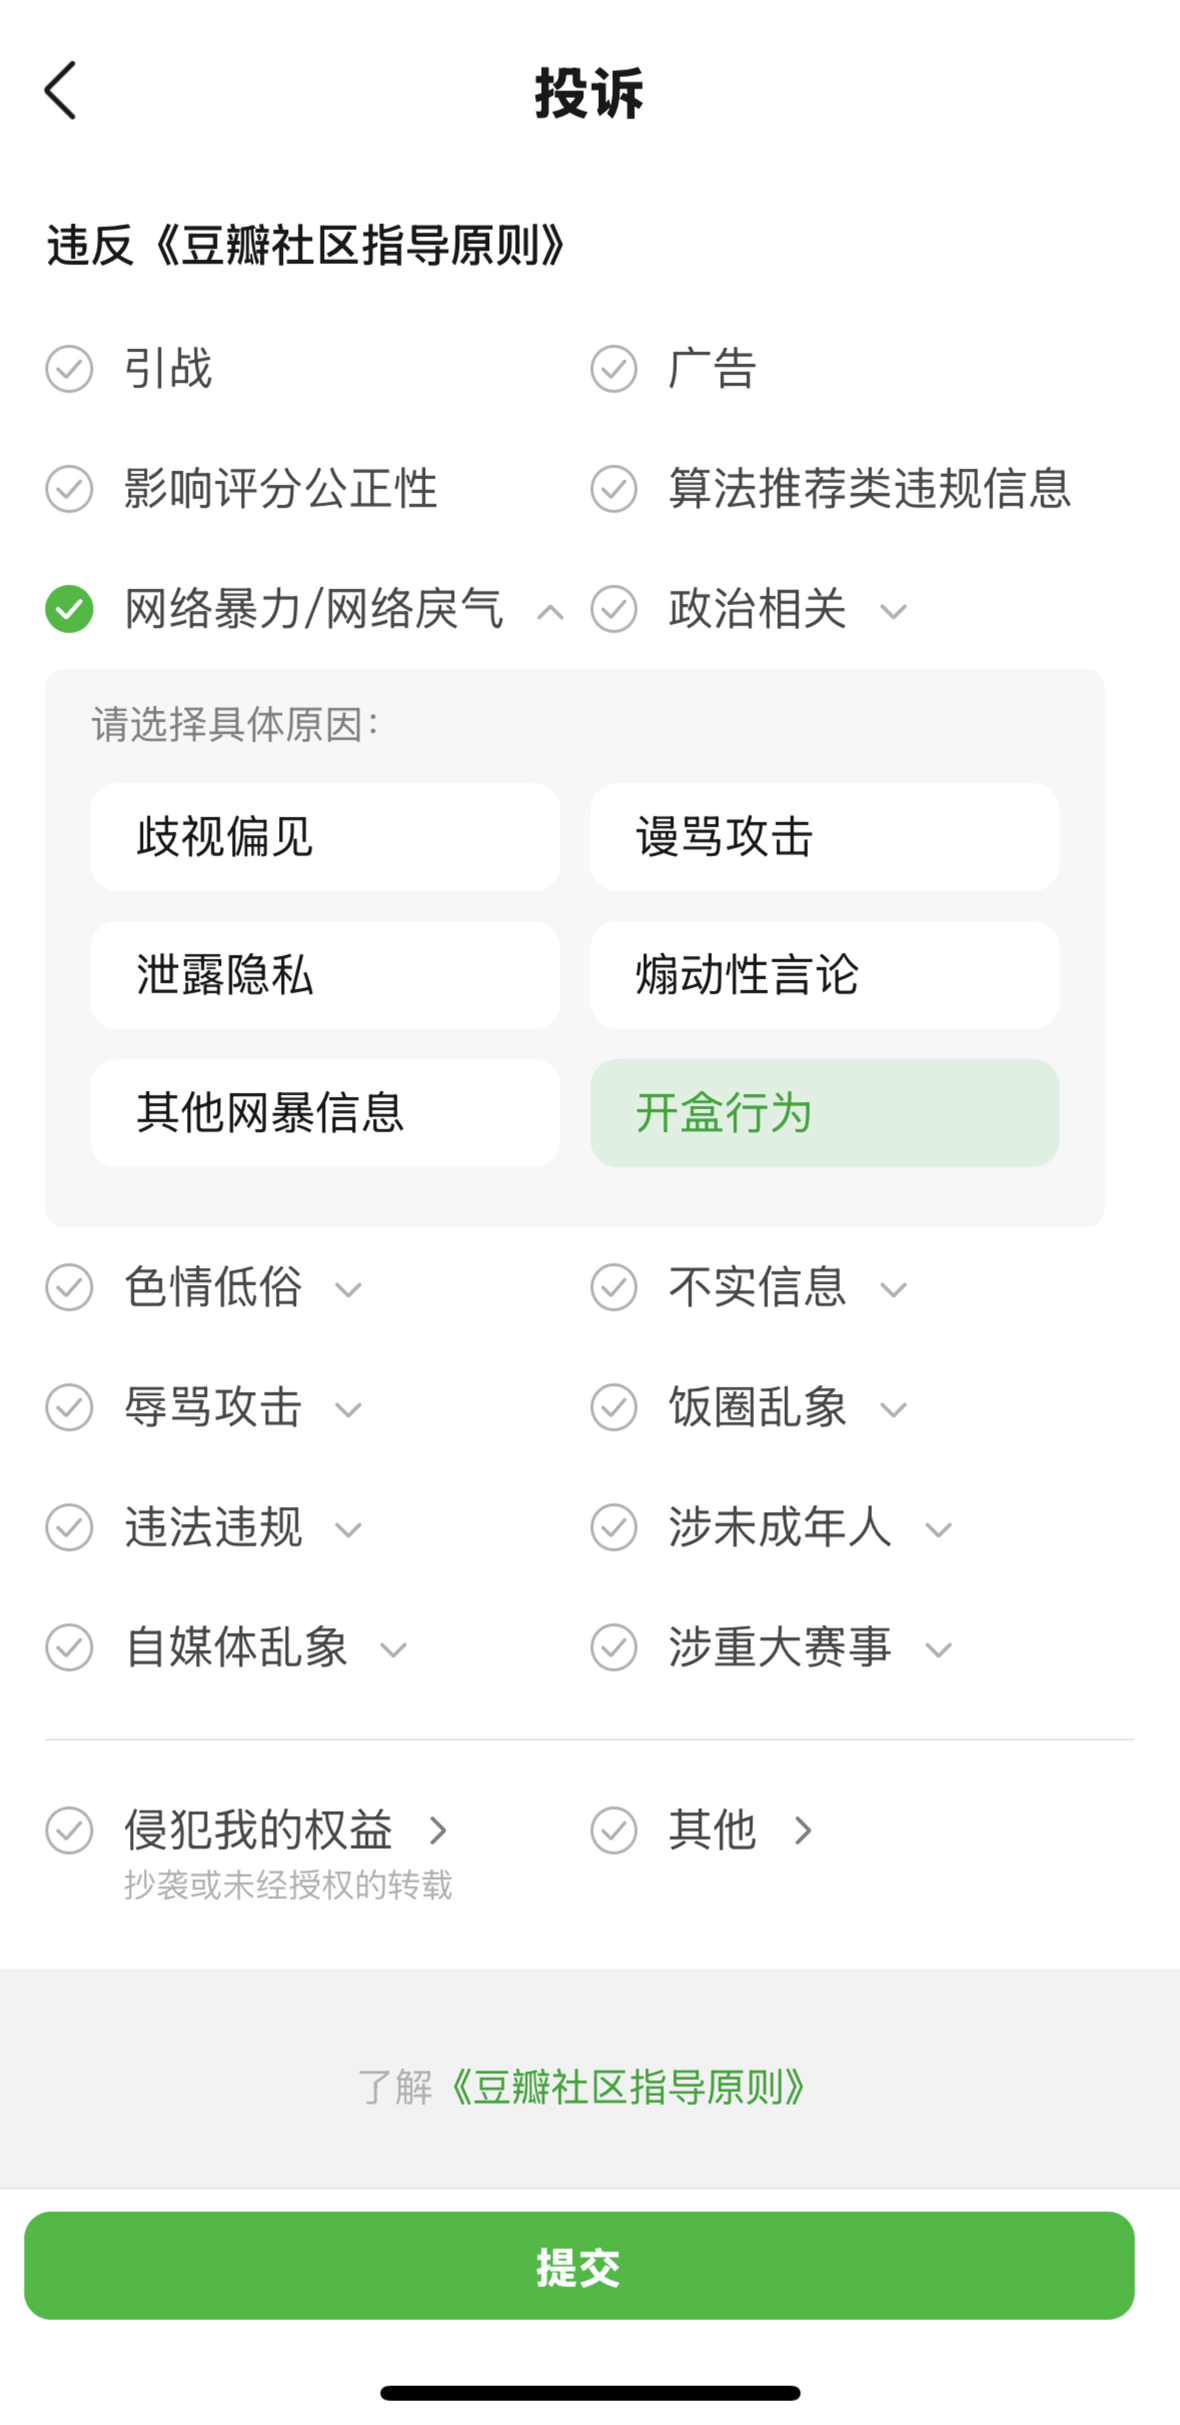Uncheck the green 网络暴力/网络戾气 checkmark
Viewport: 1180px width, 2425px height.
click(69, 609)
